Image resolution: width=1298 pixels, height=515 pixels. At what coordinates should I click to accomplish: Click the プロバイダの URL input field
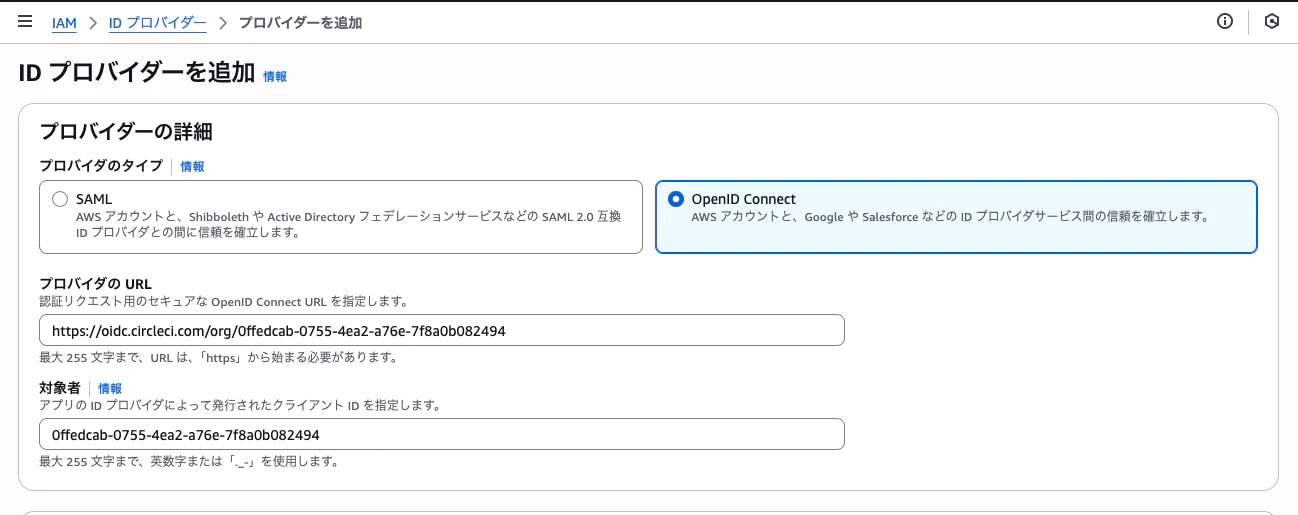pyautogui.click(x=442, y=330)
